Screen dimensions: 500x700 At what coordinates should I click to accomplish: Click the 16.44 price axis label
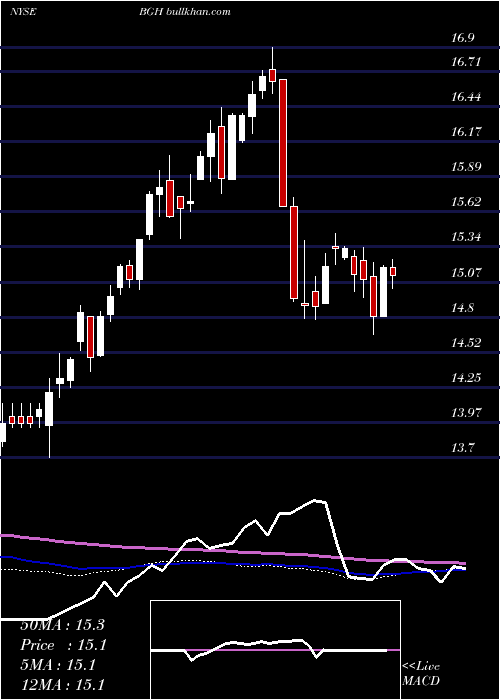point(466,97)
